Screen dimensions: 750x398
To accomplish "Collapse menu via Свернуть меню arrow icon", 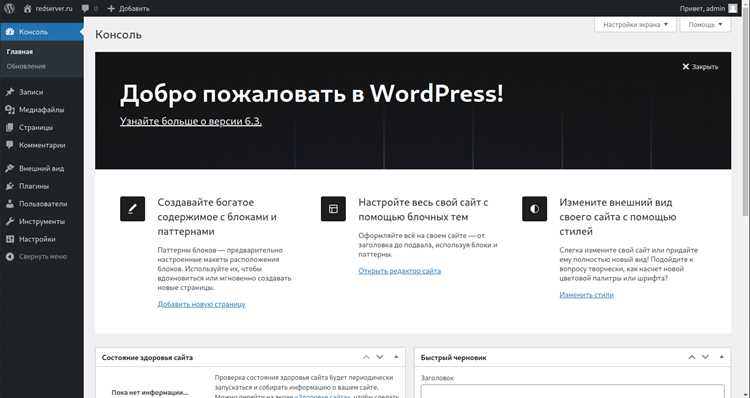I will [x=10, y=257].
